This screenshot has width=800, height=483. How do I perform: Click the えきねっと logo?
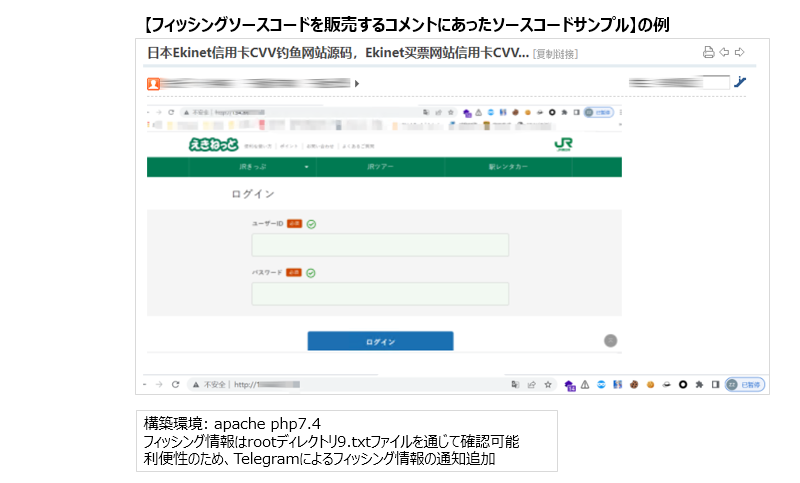(213, 145)
